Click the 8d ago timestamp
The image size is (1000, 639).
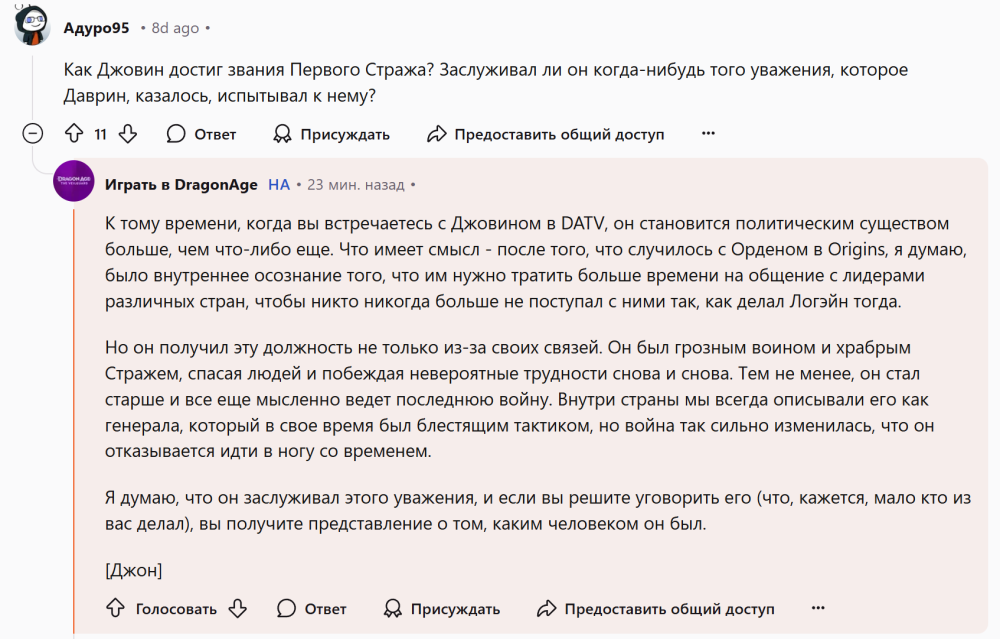tap(175, 28)
